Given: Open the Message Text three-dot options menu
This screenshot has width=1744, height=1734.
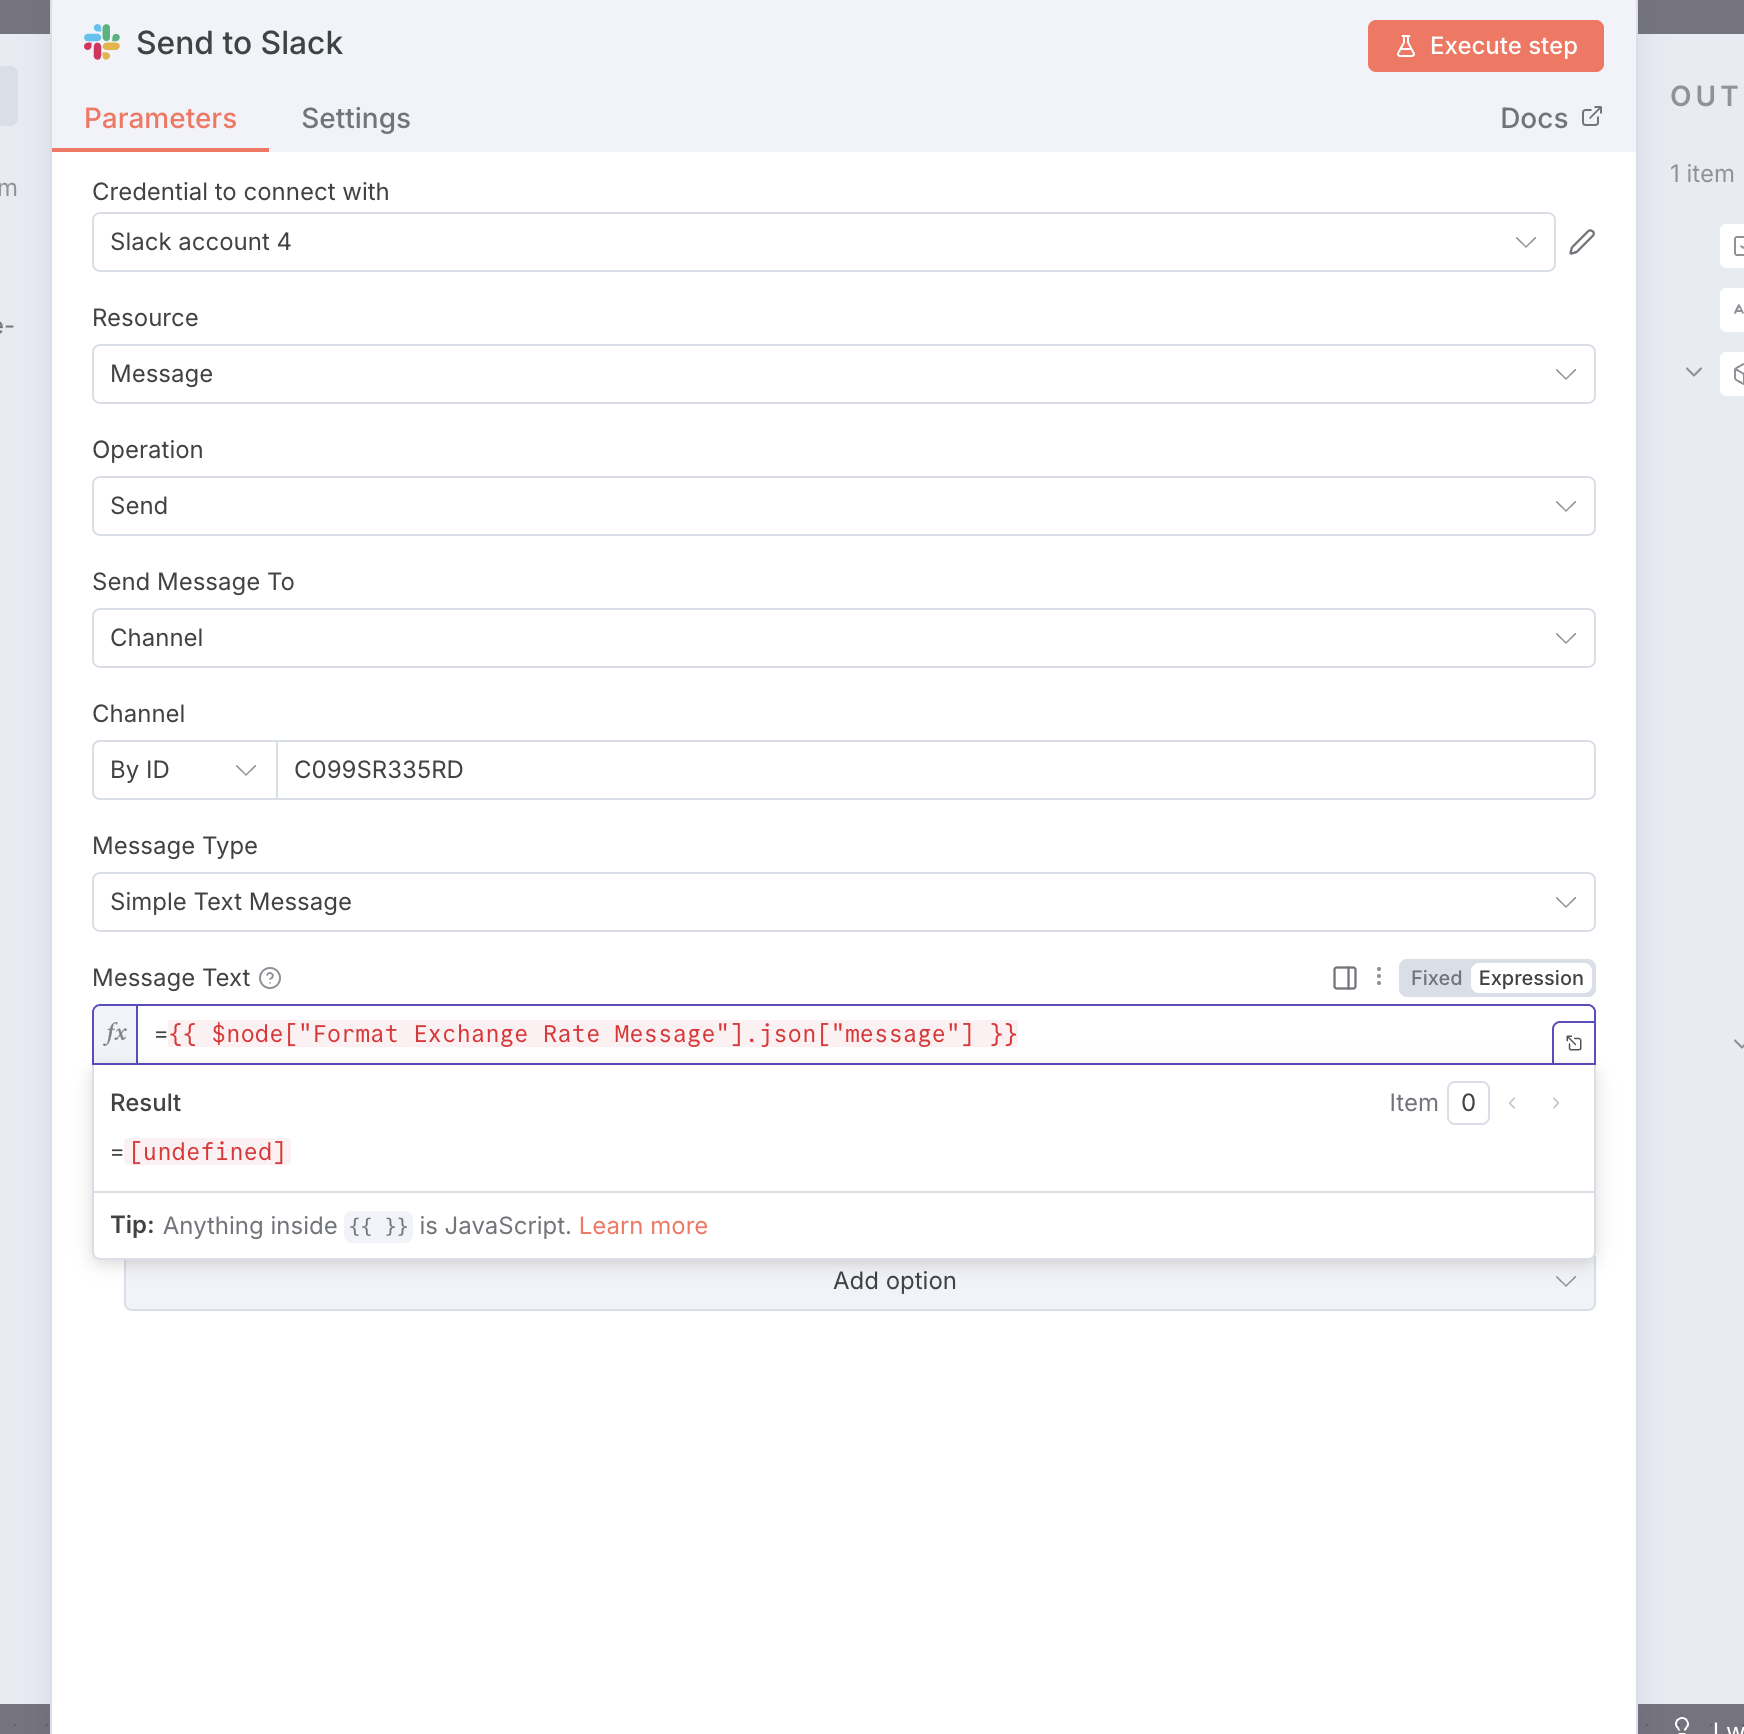Looking at the screenshot, I should (x=1379, y=976).
